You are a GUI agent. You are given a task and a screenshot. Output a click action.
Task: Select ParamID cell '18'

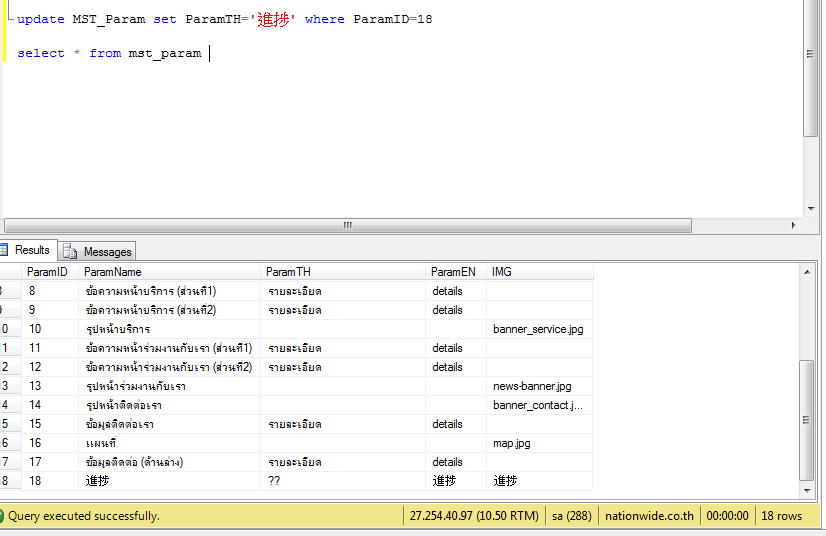50,481
